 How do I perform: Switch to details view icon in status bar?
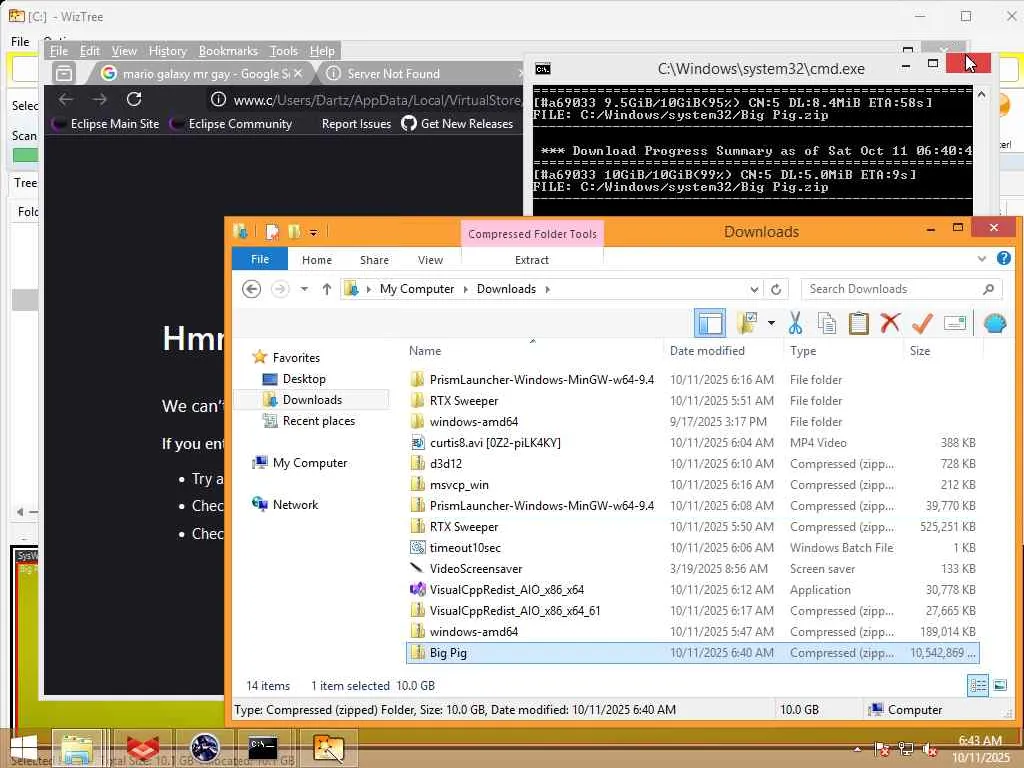978,685
